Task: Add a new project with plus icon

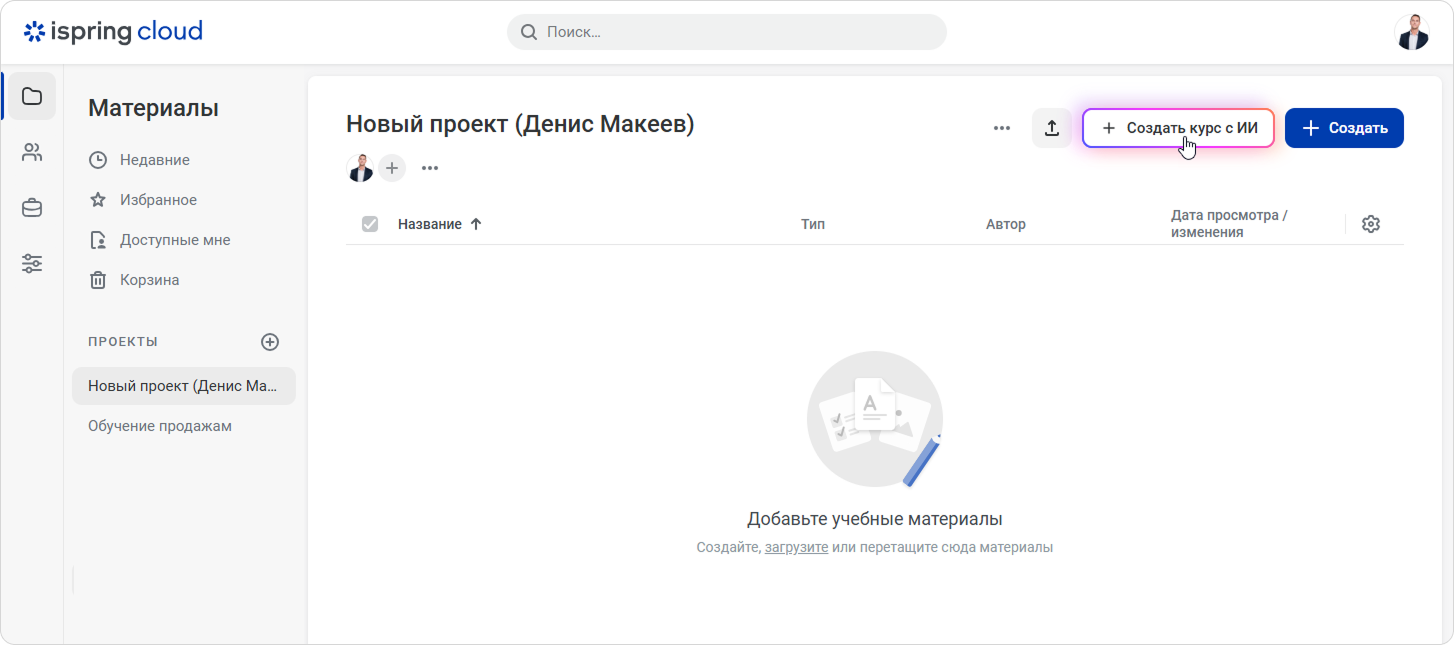Action: click(x=270, y=342)
